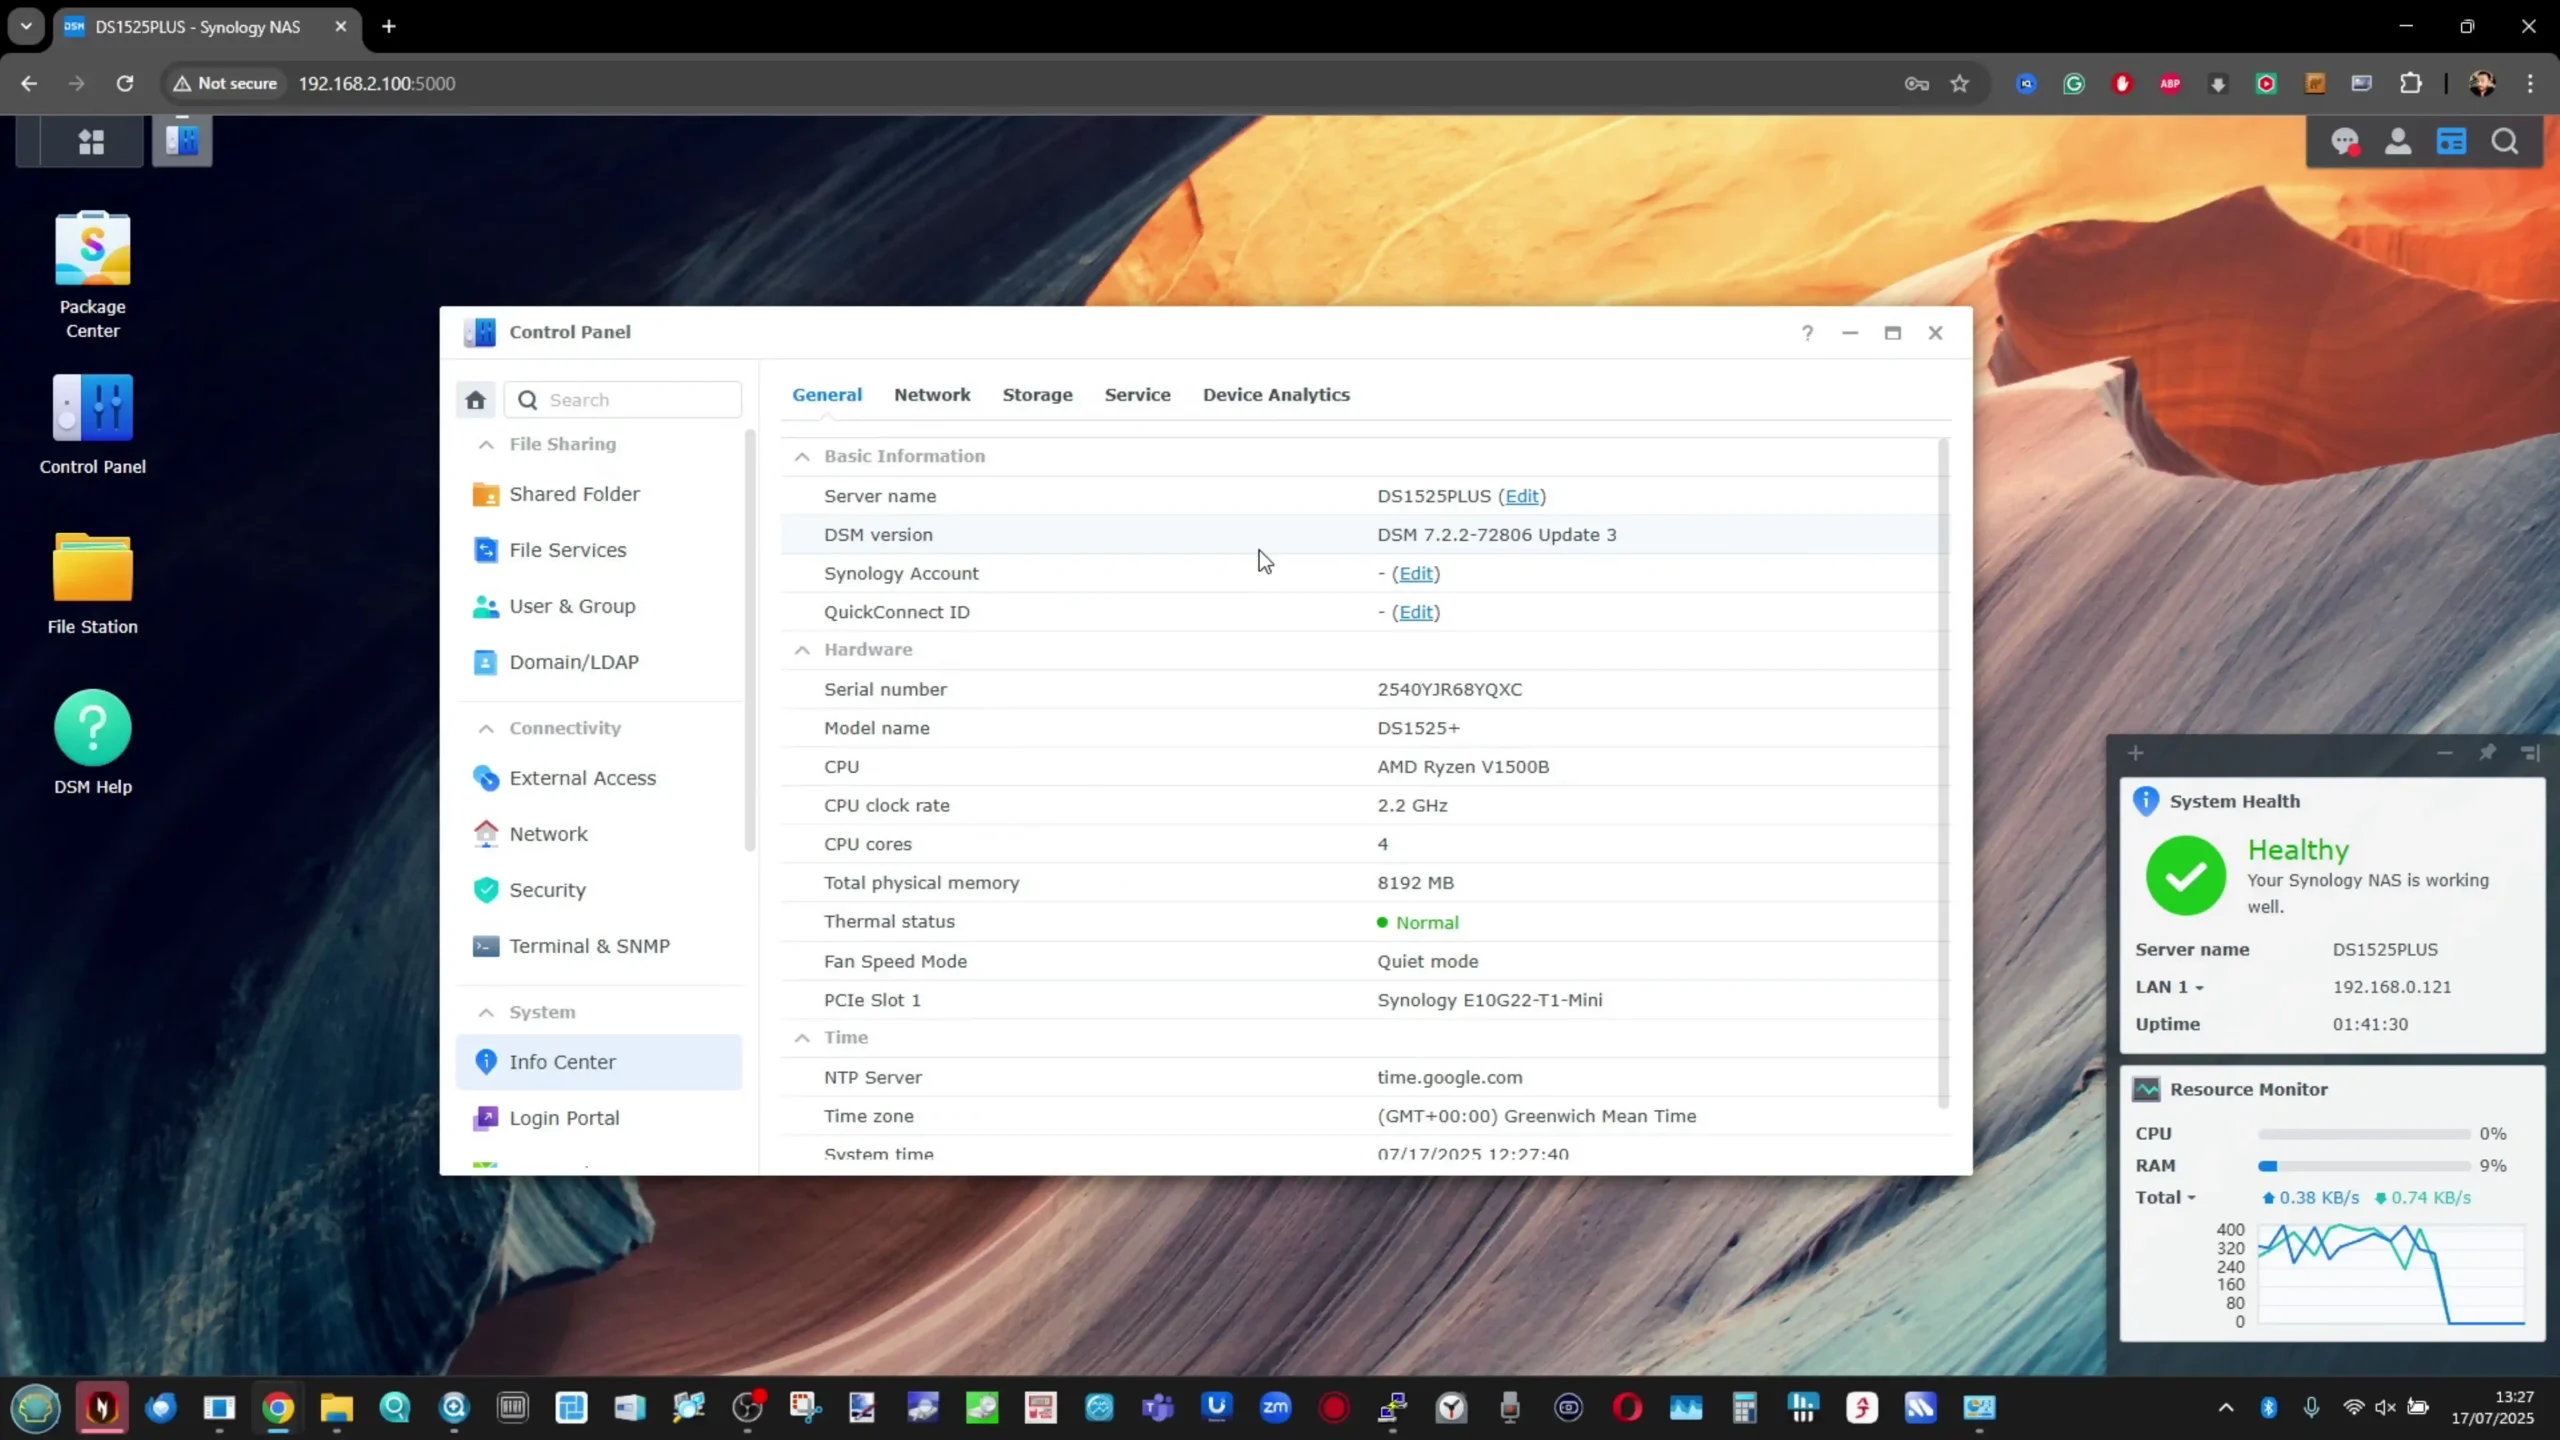2560x1440 pixels.
Task: Open Chrome tab search dropdown
Action: tap(26, 26)
